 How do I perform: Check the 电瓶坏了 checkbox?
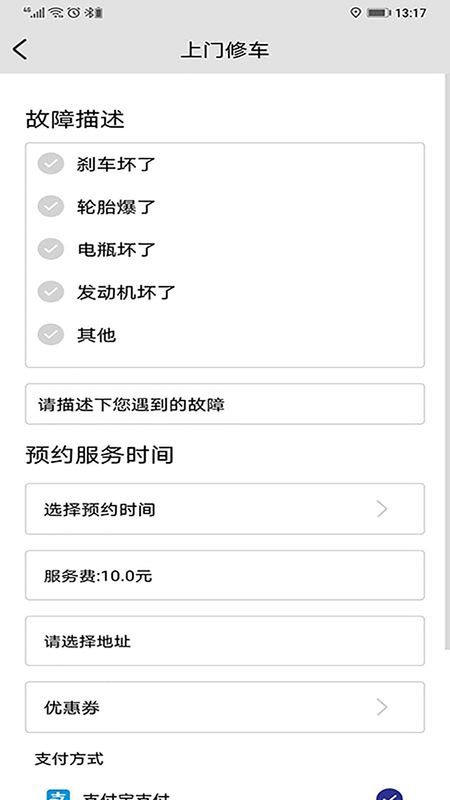point(51,249)
